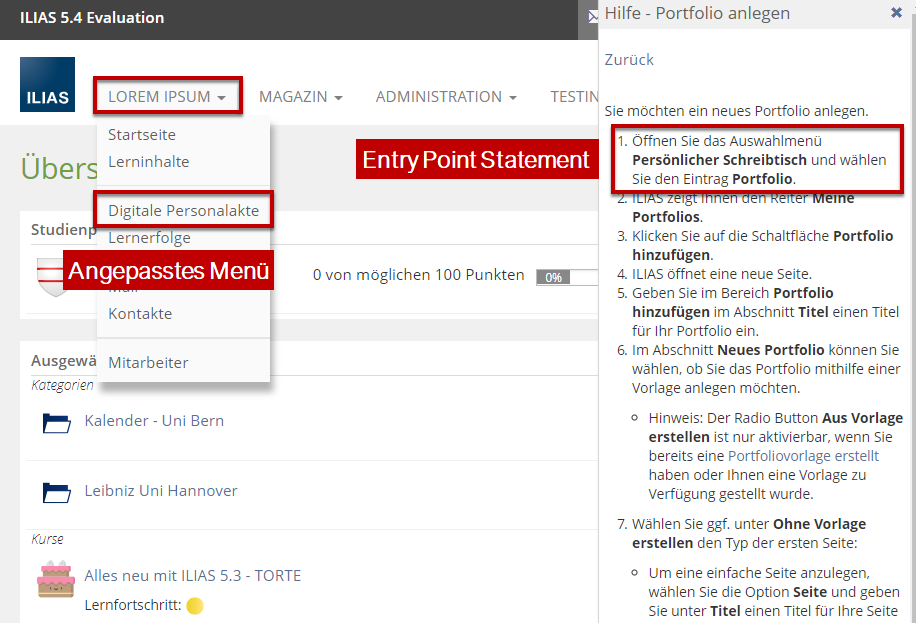The image size is (916, 623).
Task: Close the Hilfe panel with the X
Action: tap(896, 12)
